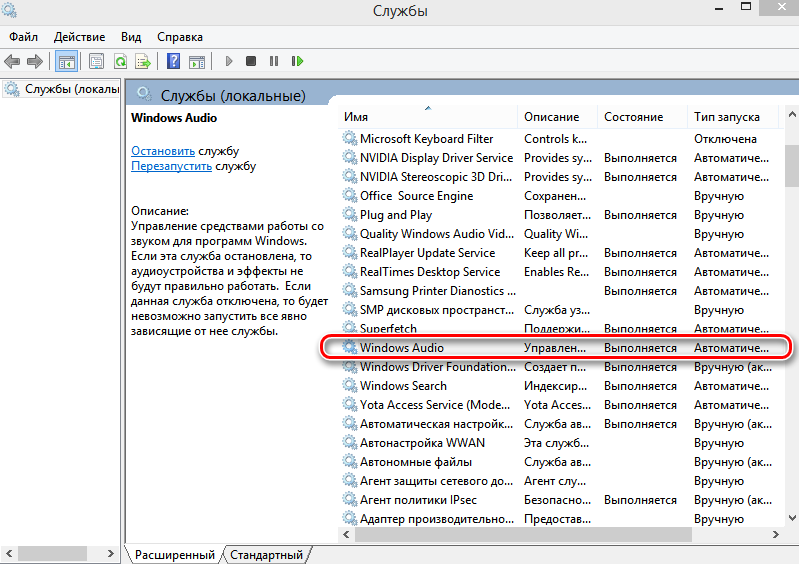Select Службы (локальные) tree node
Image resolution: width=799 pixels, height=564 pixels.
[x=62, y=89]
